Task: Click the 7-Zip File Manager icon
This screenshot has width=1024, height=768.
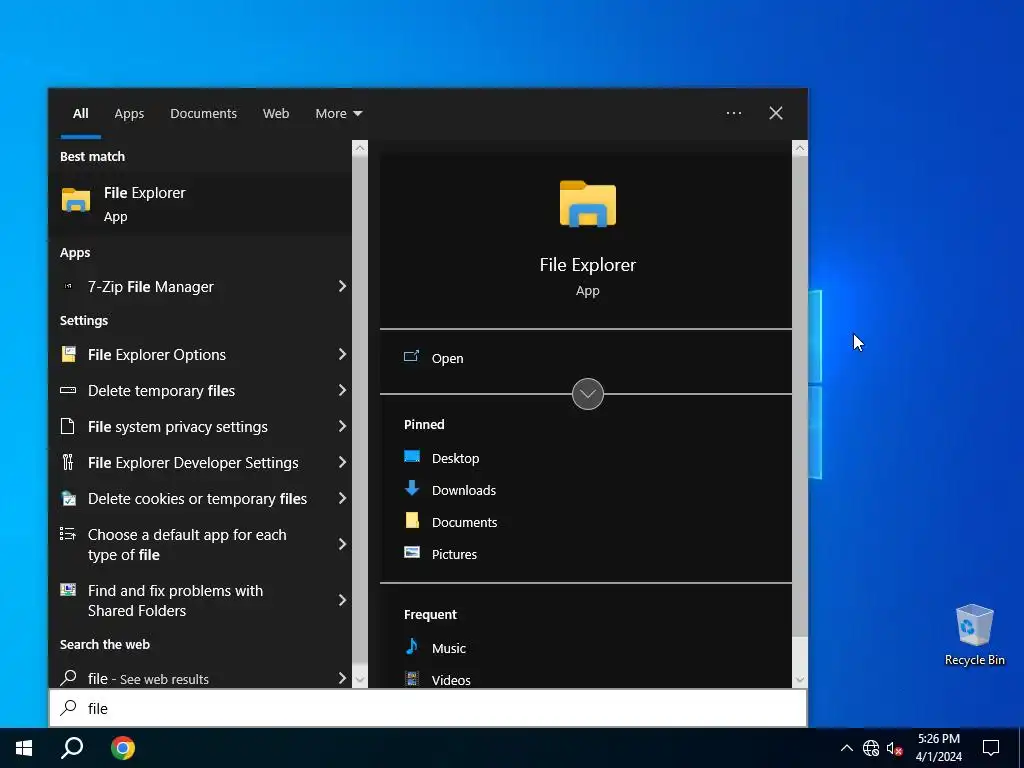Action: [x=68, y=286]
